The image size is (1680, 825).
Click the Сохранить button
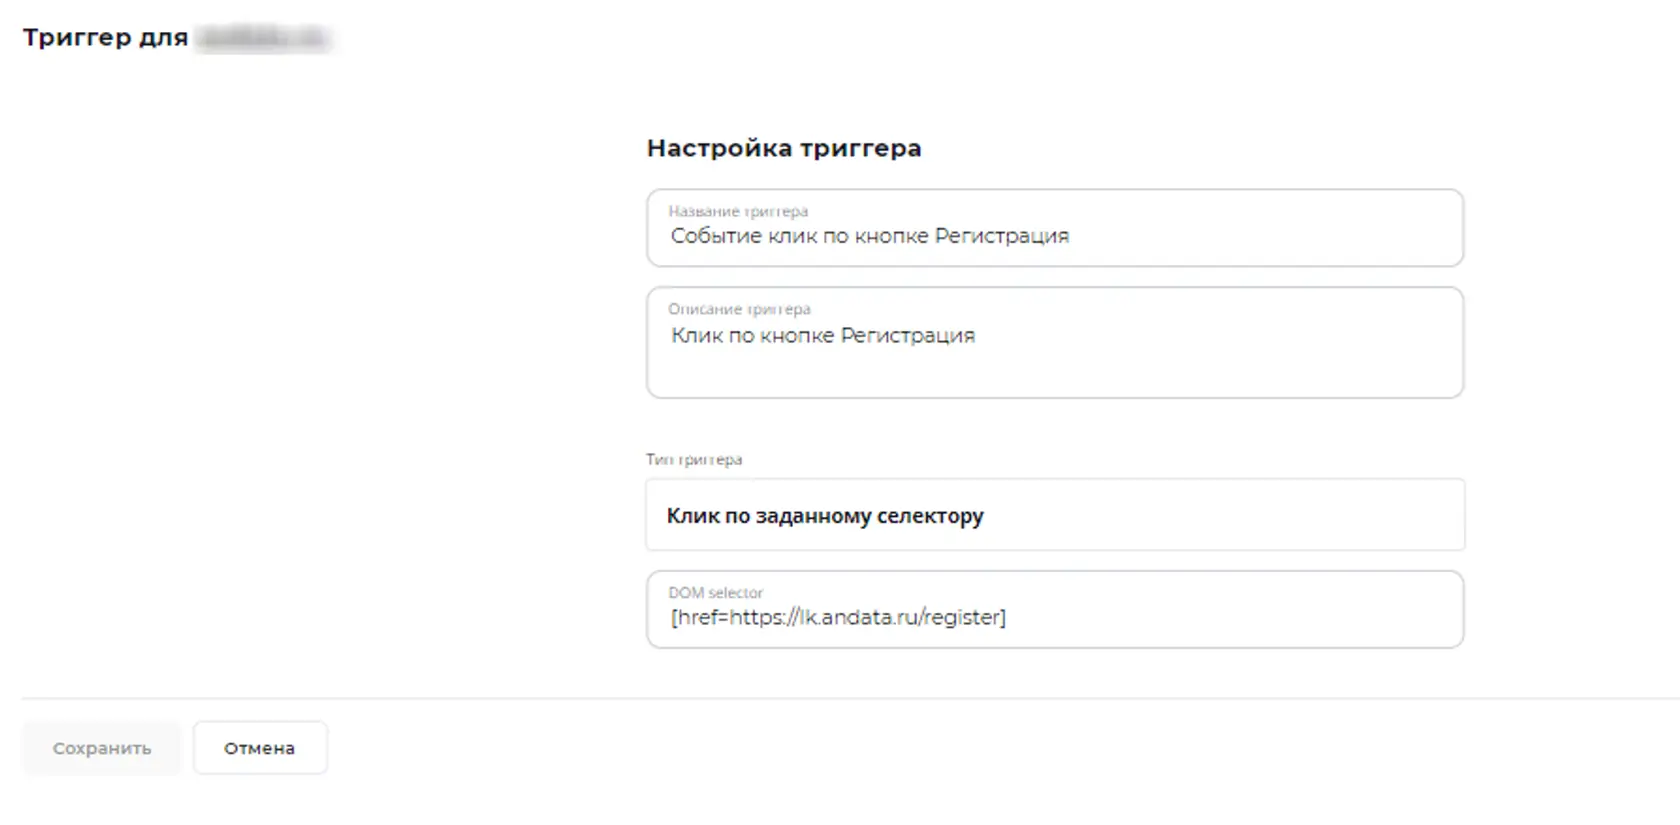pos(102,748)
